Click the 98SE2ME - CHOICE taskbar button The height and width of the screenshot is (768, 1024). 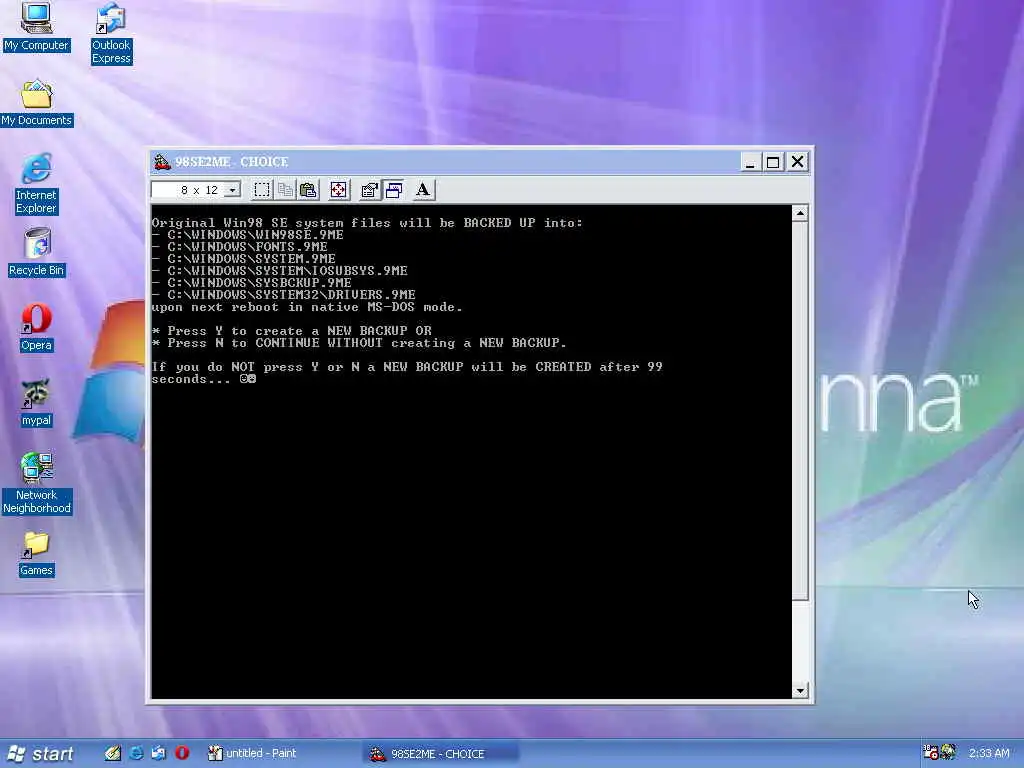point(441,754)
